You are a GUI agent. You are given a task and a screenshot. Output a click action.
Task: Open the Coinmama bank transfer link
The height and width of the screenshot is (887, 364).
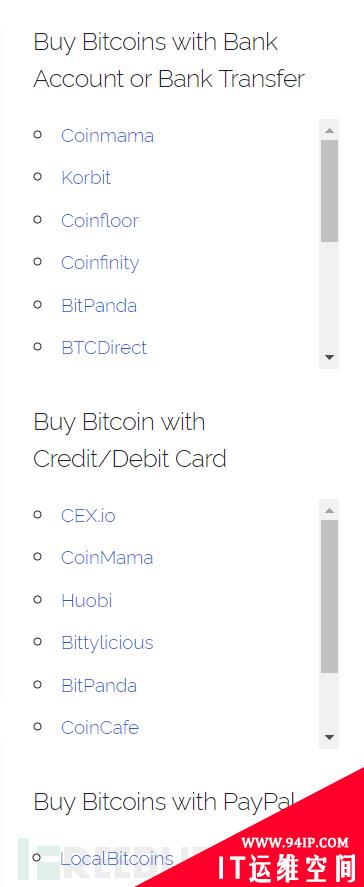click(107, 136)
